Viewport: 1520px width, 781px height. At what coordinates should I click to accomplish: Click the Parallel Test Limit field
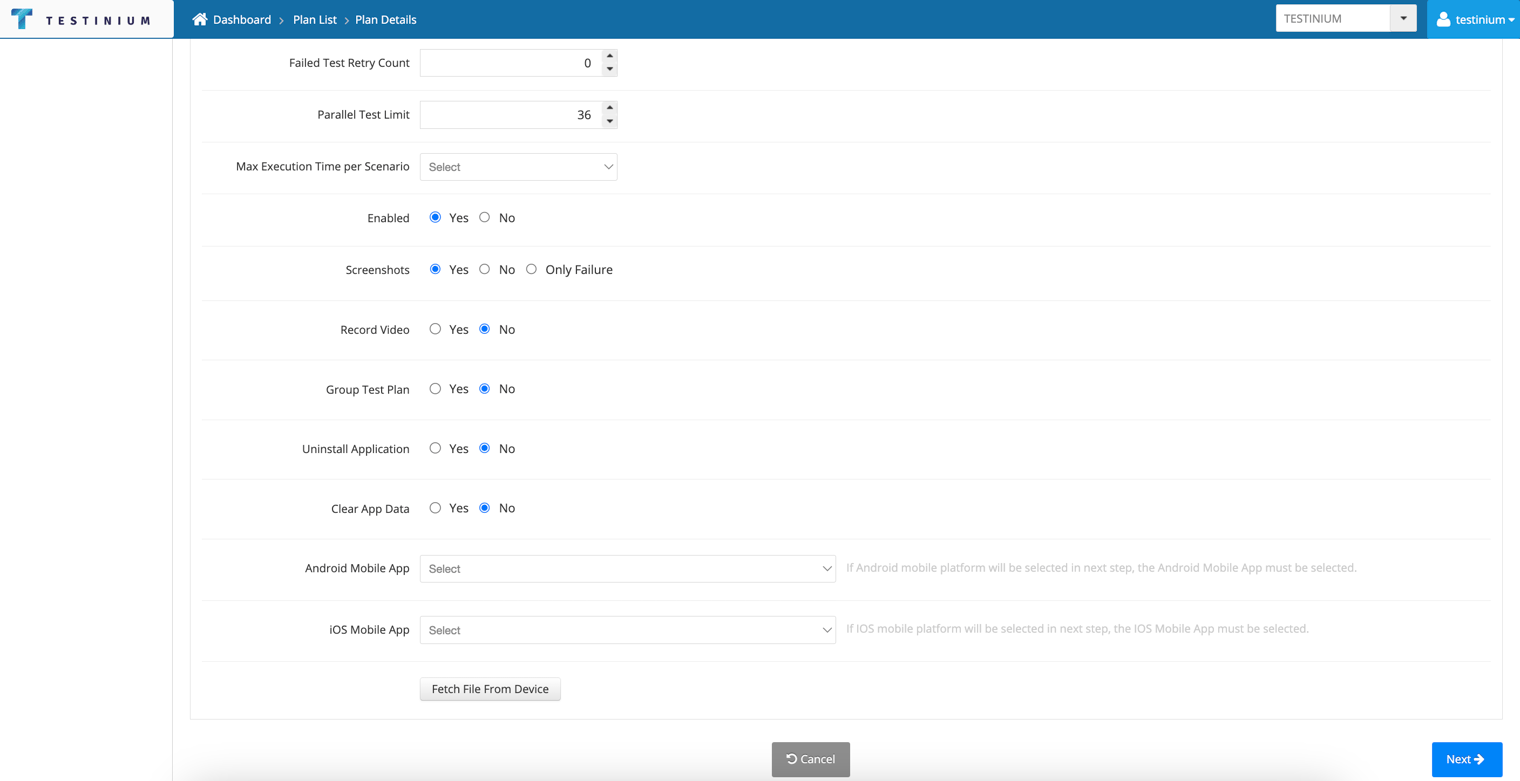click(x=511, y=115)
